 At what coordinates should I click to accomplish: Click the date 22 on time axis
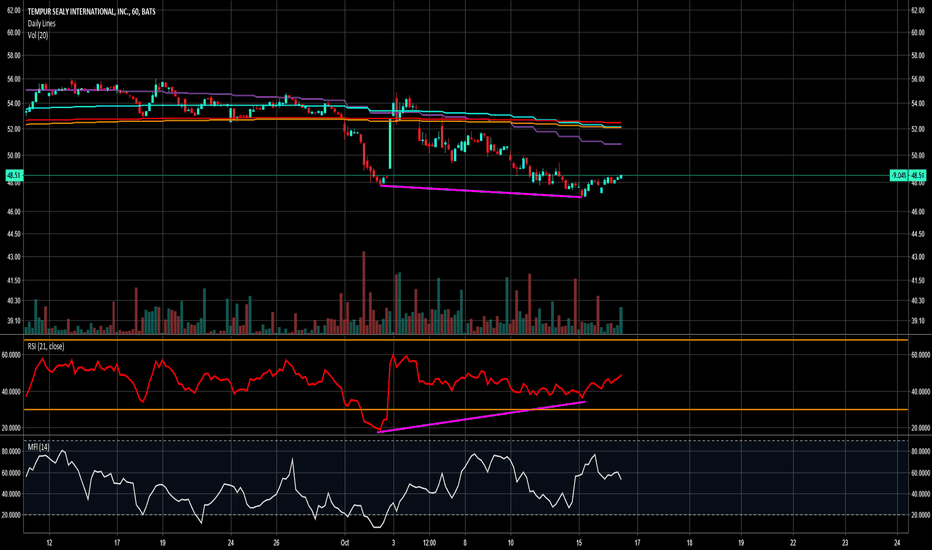(793, 542)
